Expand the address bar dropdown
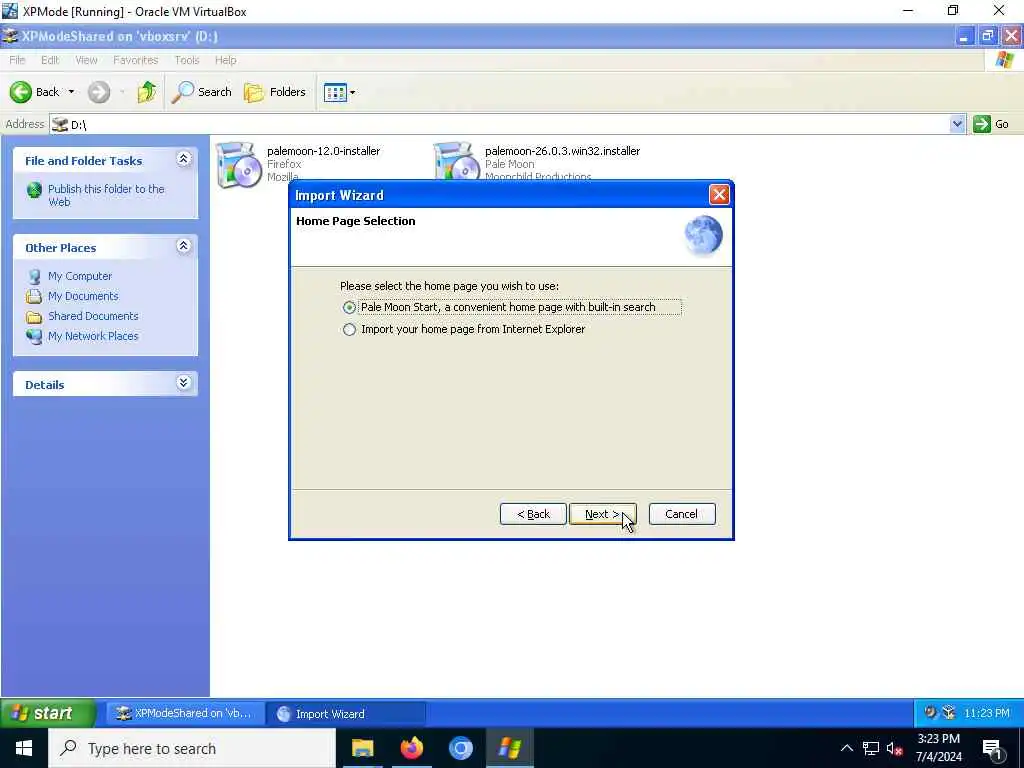The height and width of the screenshot is (768, 1024). pos(957,124)
